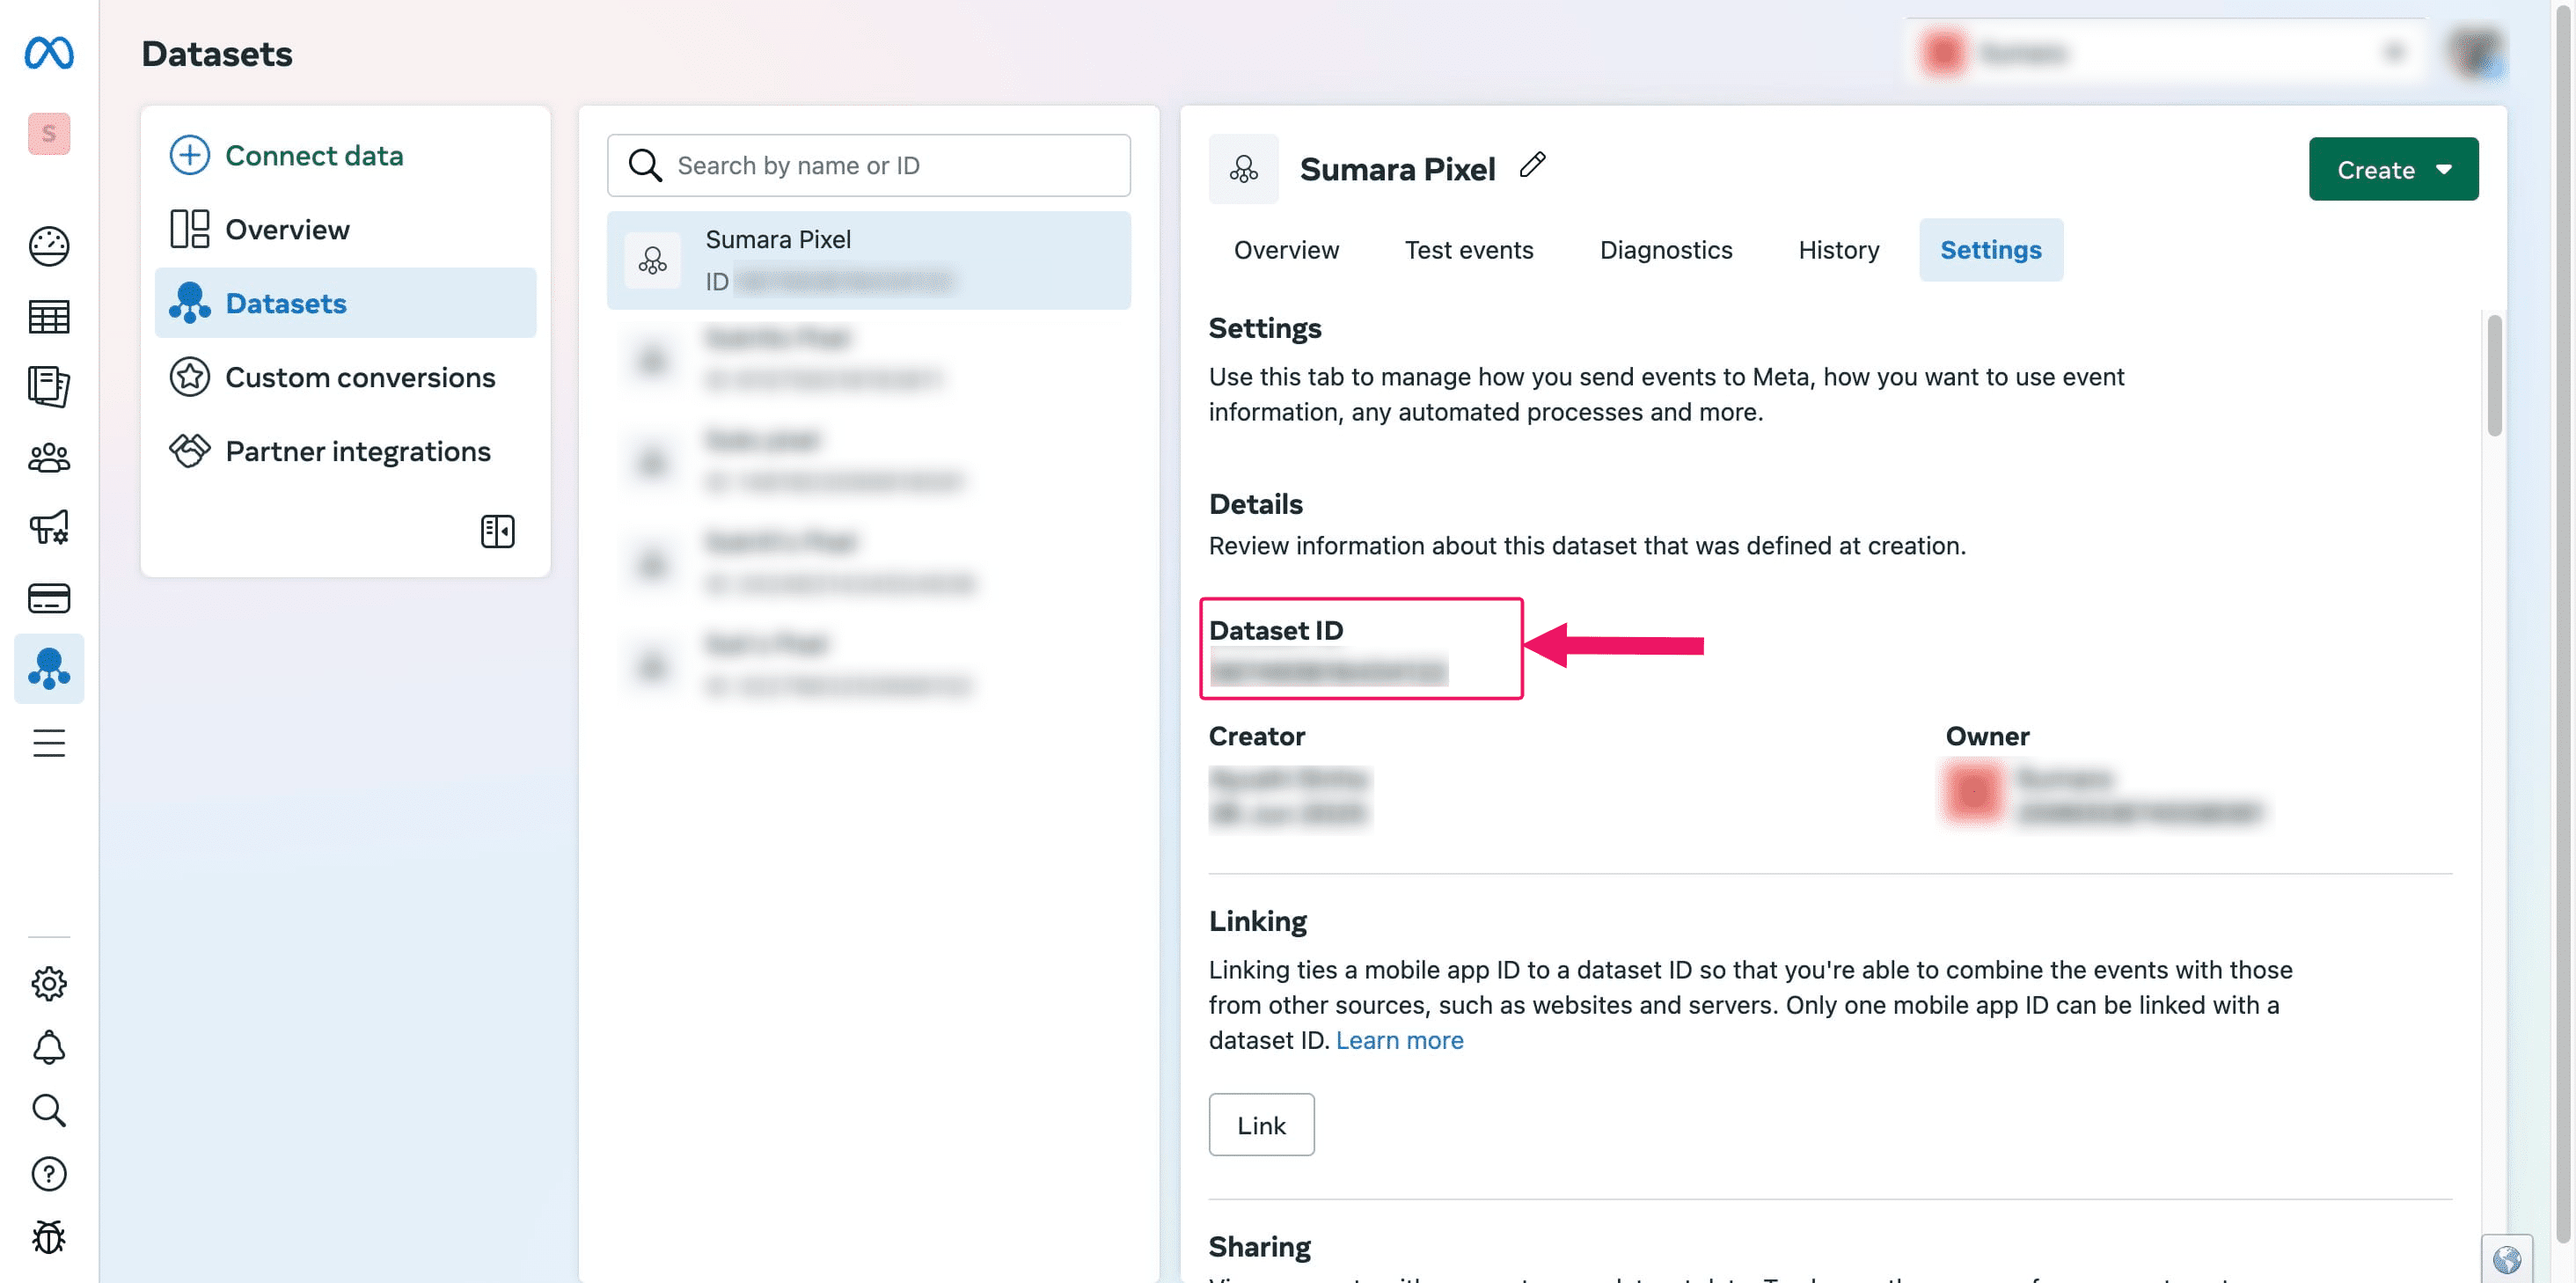Open the Settings gear at bottom left
Screen dimensions: 2576x1283
[48, 983]
